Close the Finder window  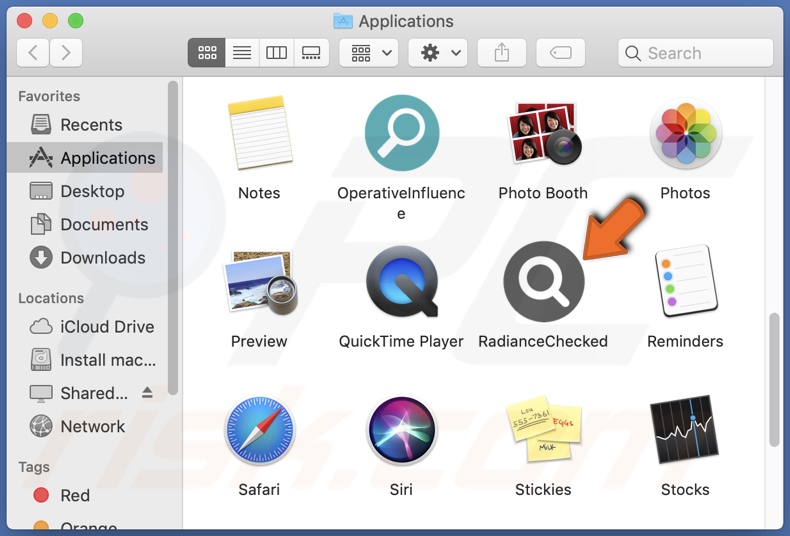pos(24,21)
